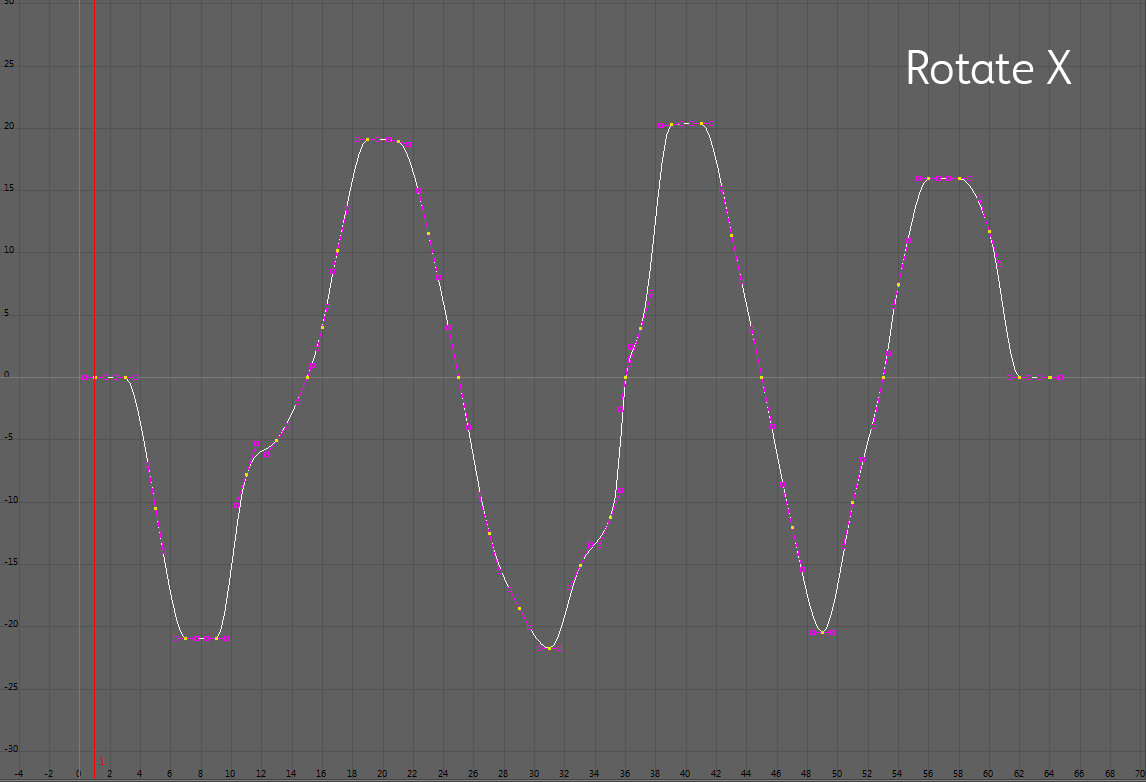Select the valley keyframe at frame 49
The height and width of the screenshot is (782, 1146).
click(x=822, y=632)
